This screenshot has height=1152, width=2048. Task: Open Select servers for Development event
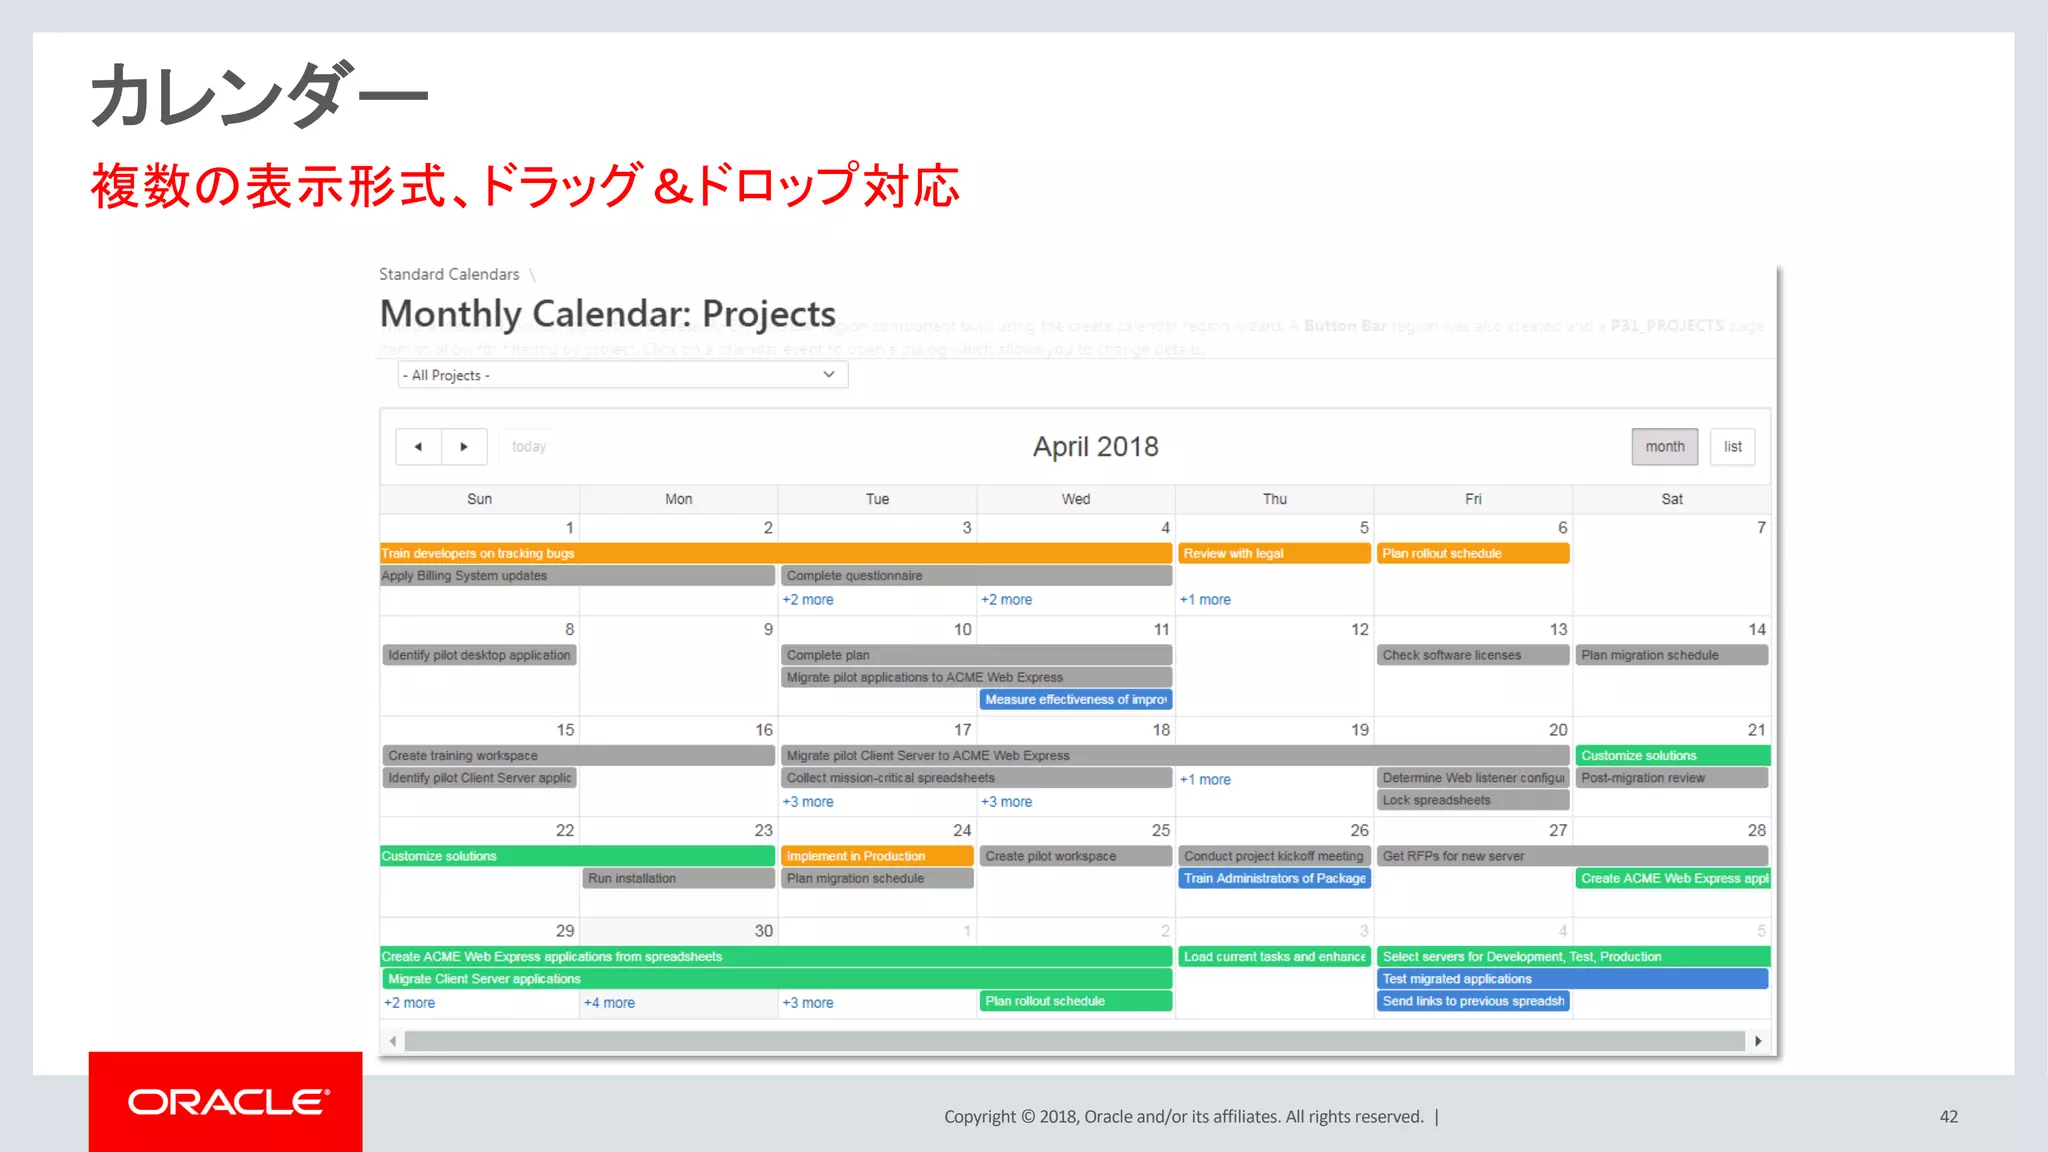tap(1574, 957)
